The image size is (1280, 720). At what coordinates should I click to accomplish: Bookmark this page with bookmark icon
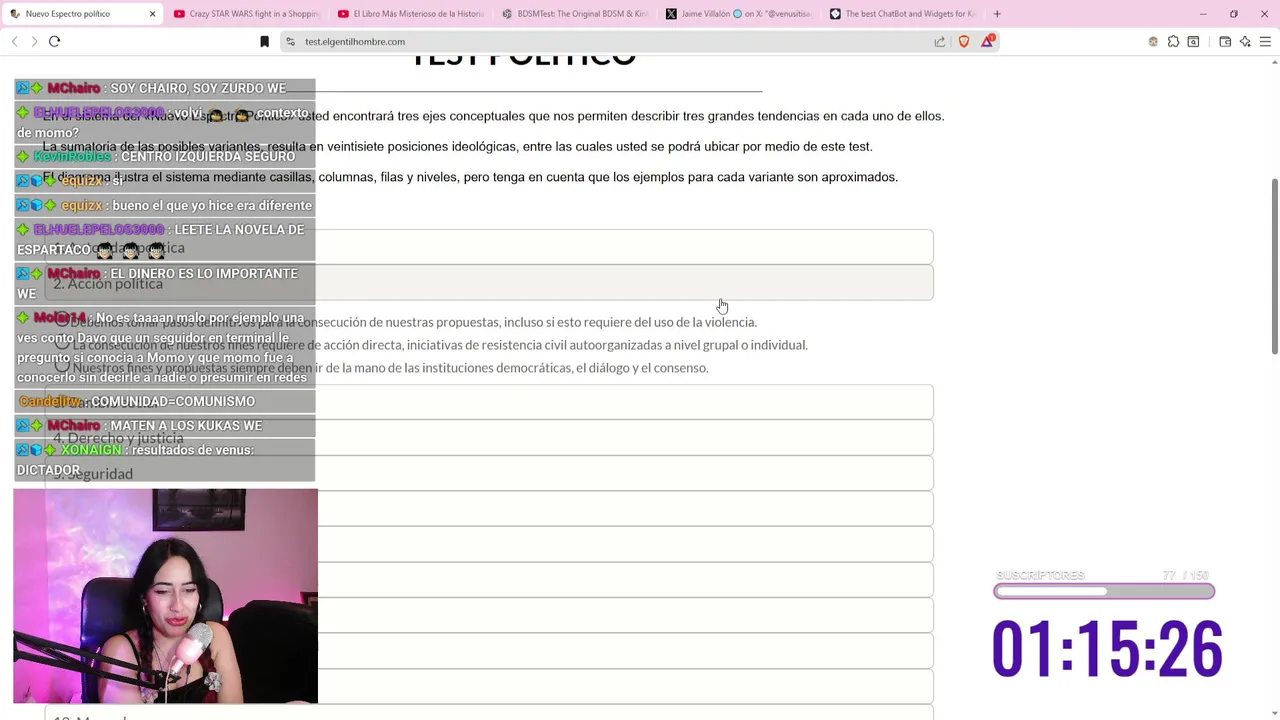264,41
